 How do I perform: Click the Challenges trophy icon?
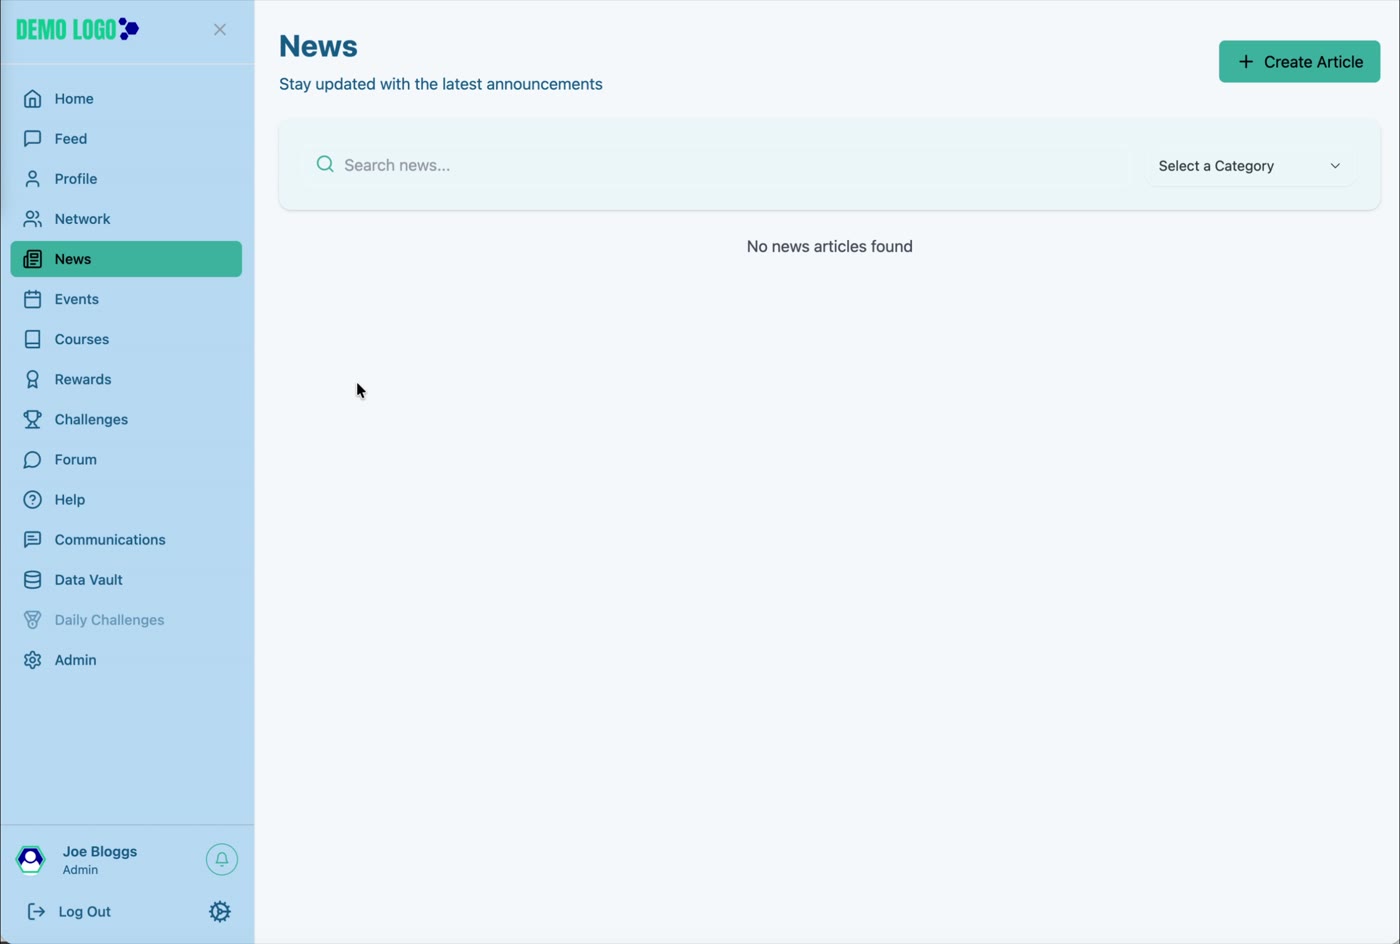point(32,419)
